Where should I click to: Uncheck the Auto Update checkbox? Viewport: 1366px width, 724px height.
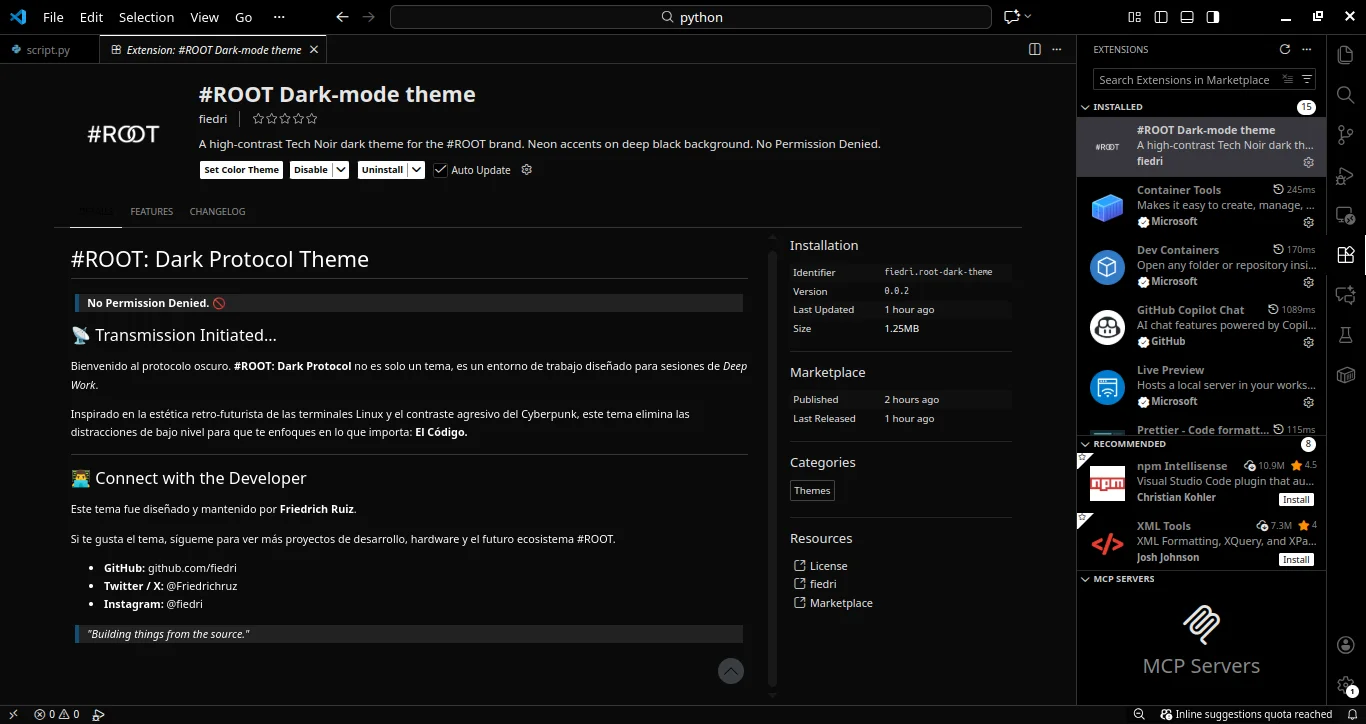pyautogui.click(x=440, y=170)
